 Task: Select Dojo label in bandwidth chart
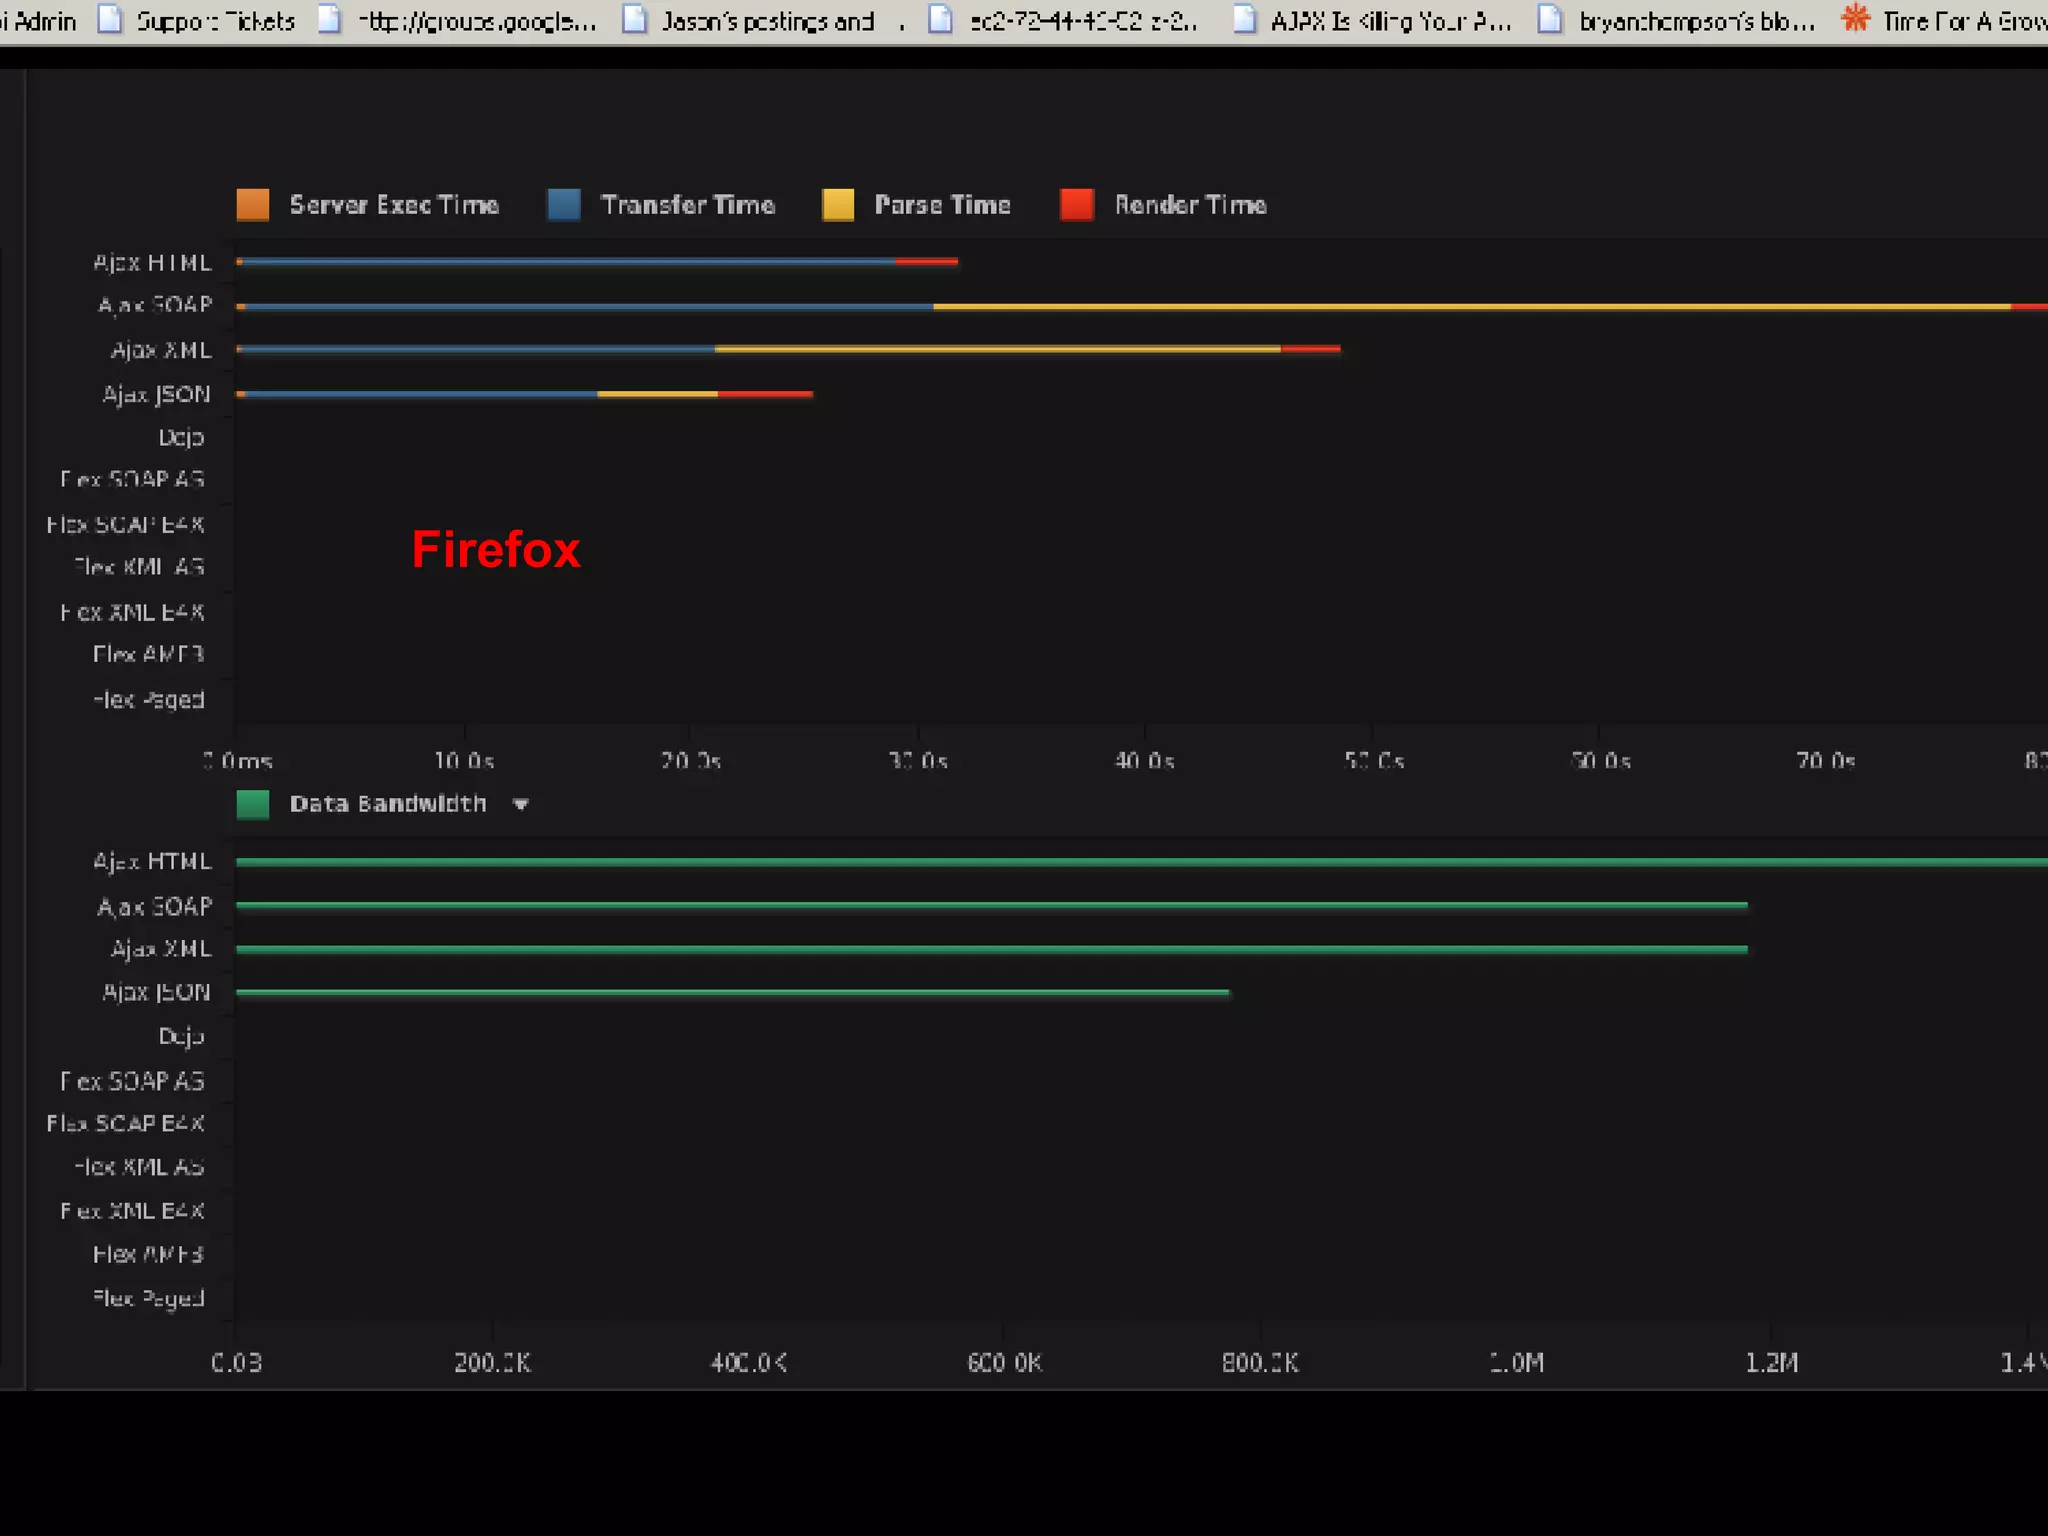point(181,1036)
